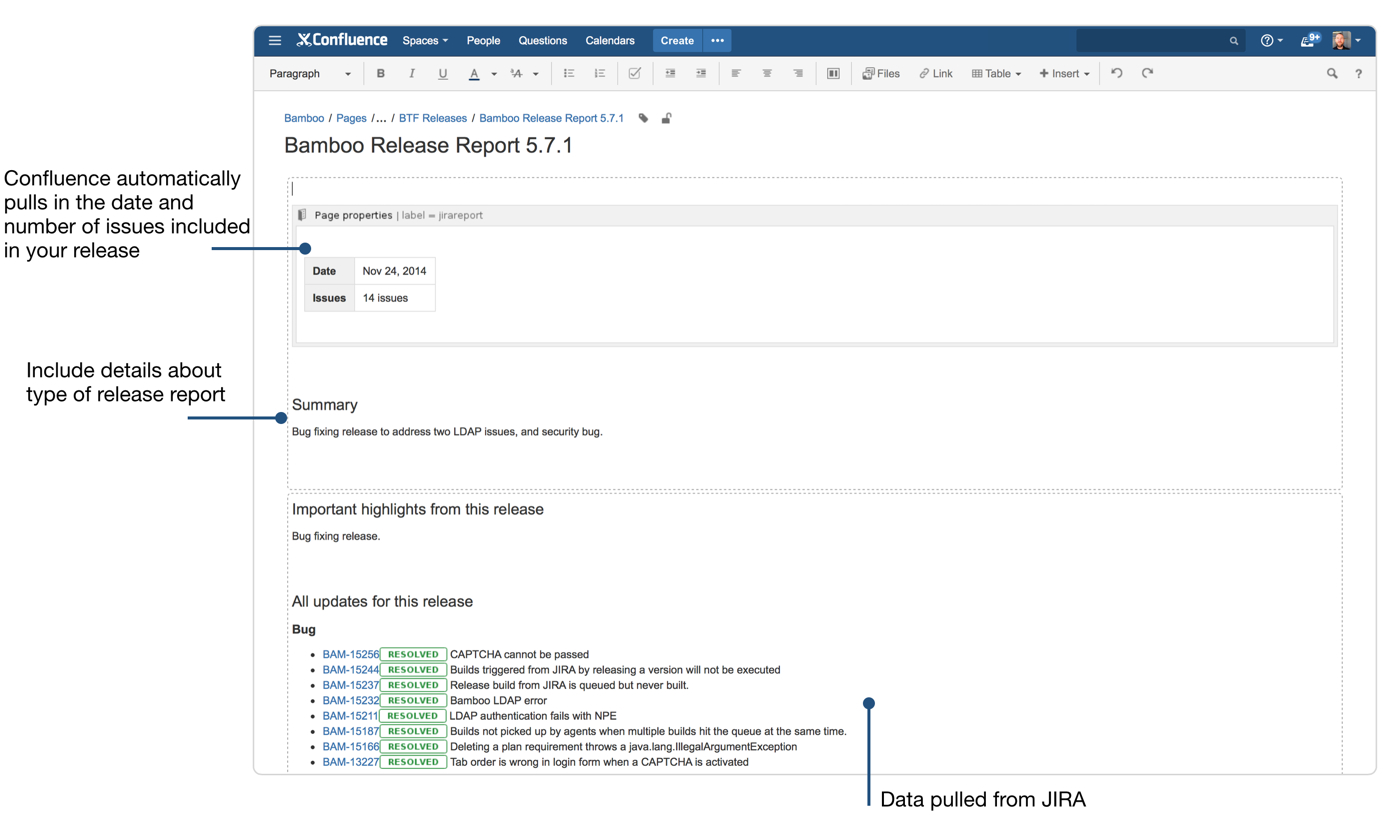Insert a task list checkbox
Viewport: 1384px width, 816px height.
634,74
